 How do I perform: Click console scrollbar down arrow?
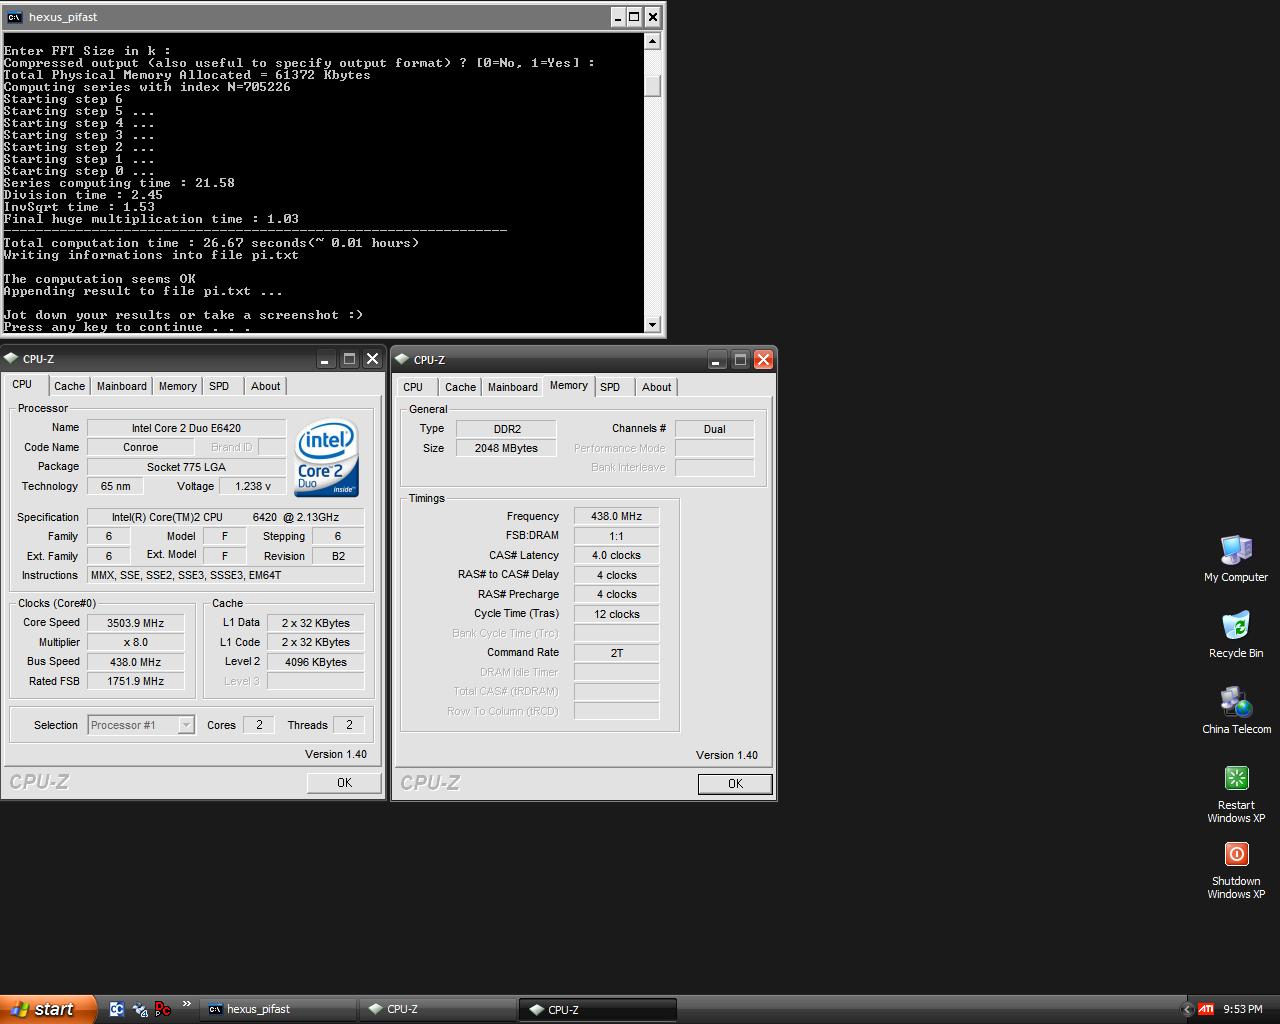pyautogui.click(x=653, y=324)
